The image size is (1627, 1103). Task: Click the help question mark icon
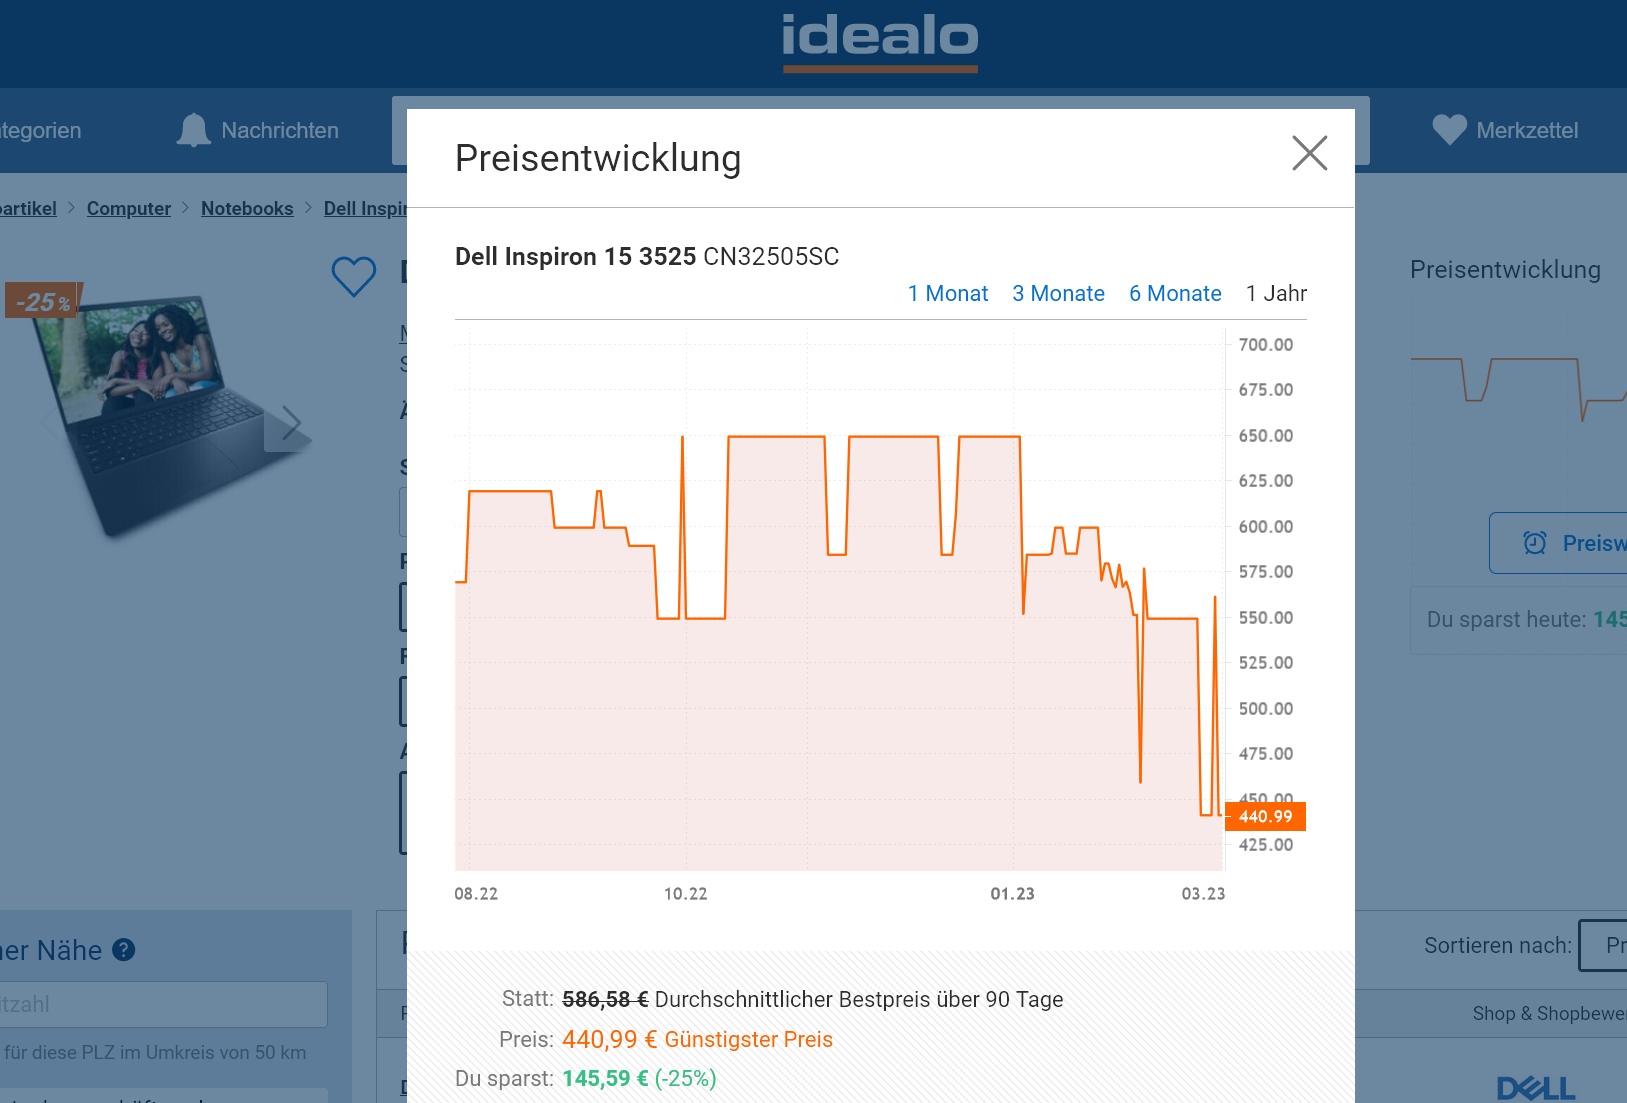pyautogui.click(x=123, y=950)
